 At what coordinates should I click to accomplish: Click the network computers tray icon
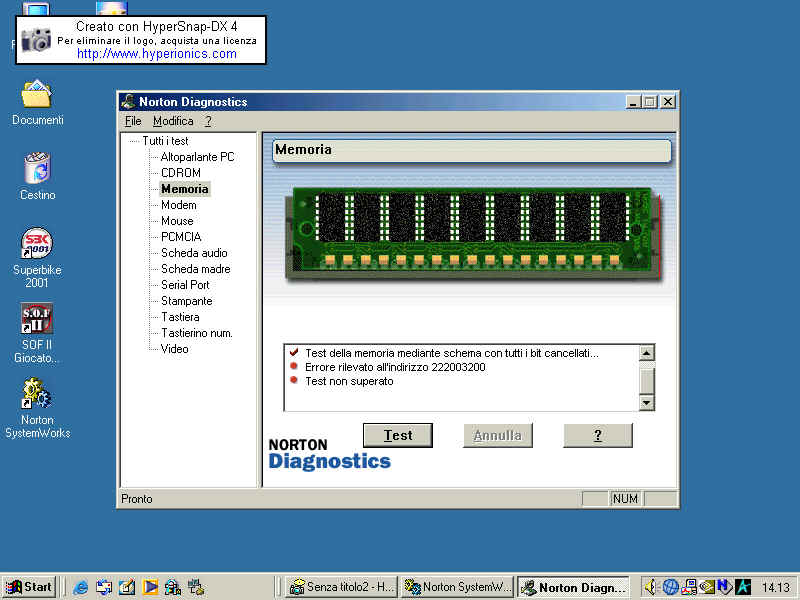point(688,587)
